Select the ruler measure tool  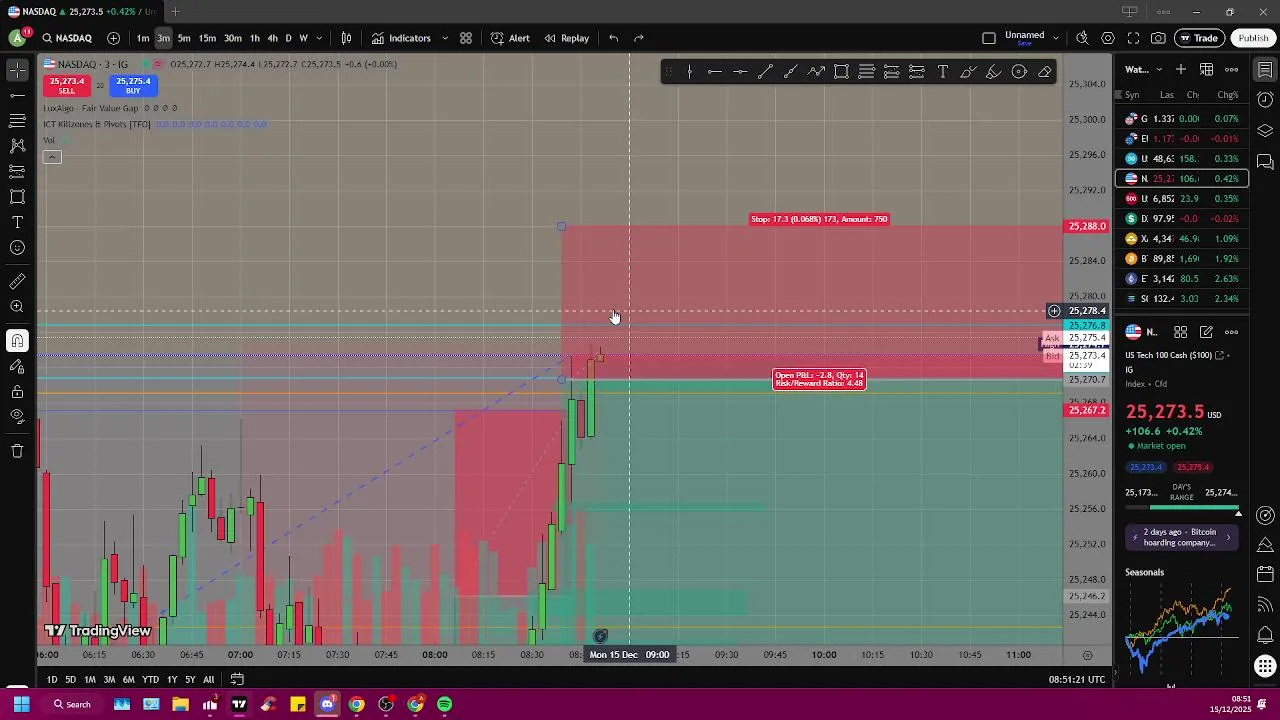pos(17,282)
